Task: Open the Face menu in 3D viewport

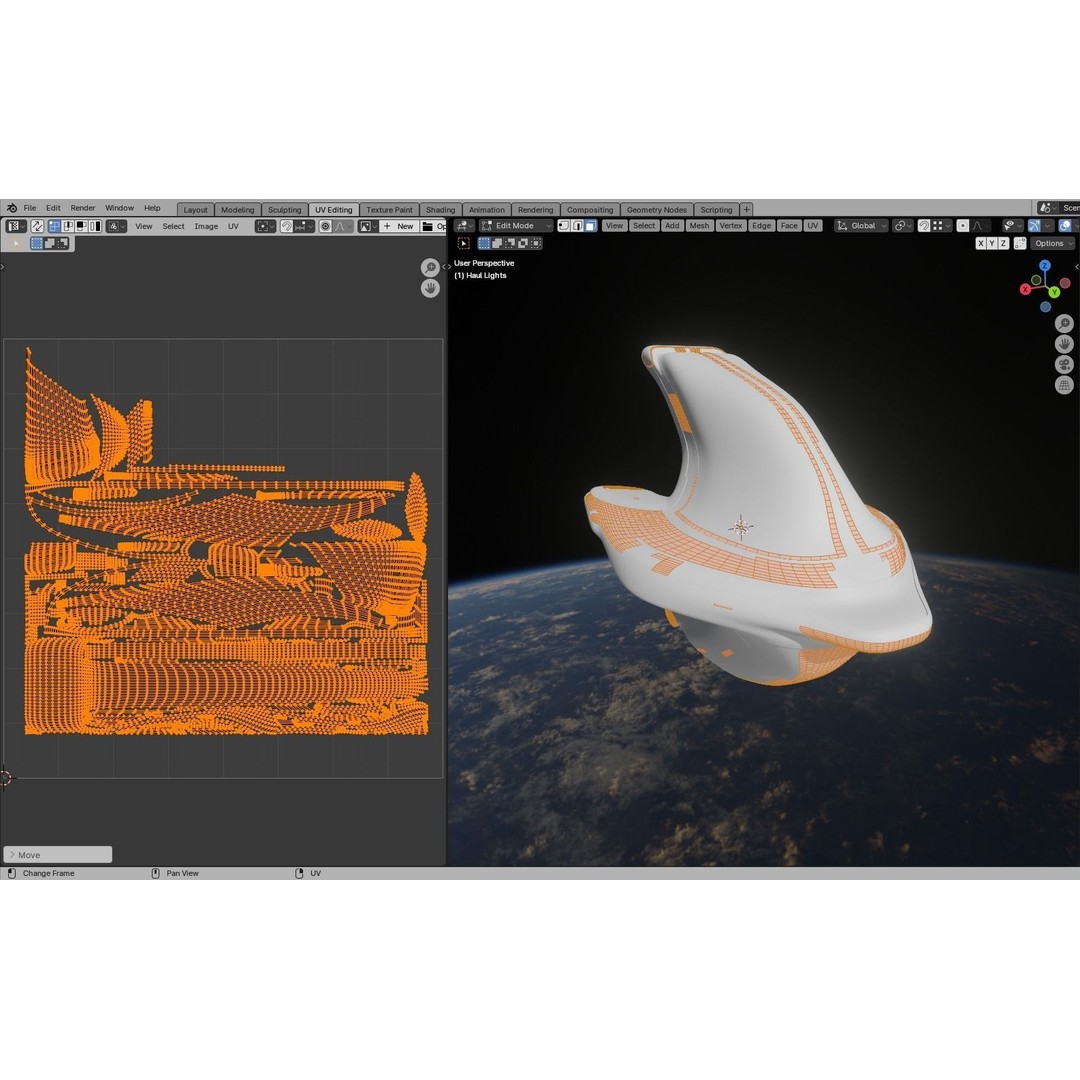Action: point(789,226)
